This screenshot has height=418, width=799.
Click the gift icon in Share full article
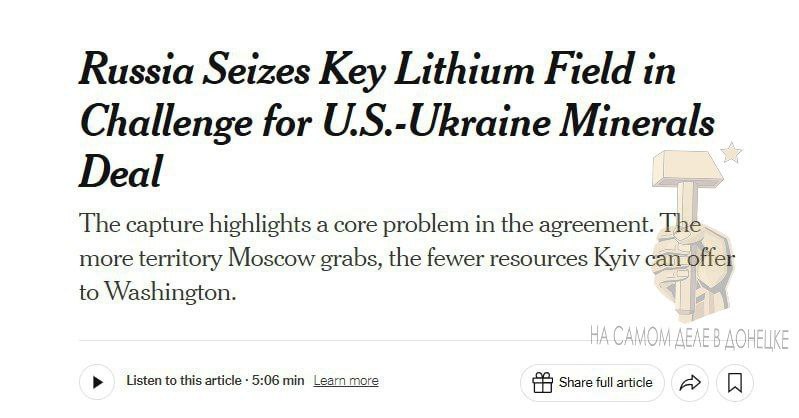pyautogui.click(x=542, y=382)
